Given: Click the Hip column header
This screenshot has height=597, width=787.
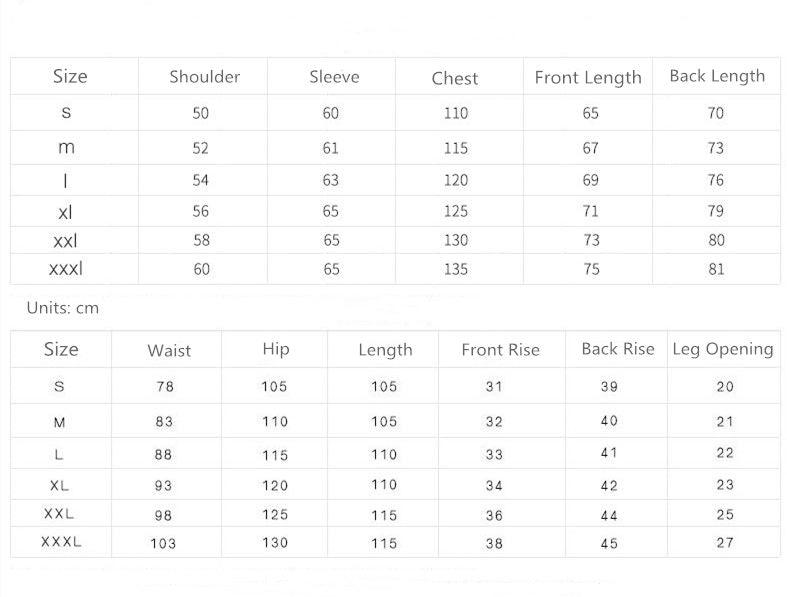Looking at the screenshot, I should click(x=275, y=348).
